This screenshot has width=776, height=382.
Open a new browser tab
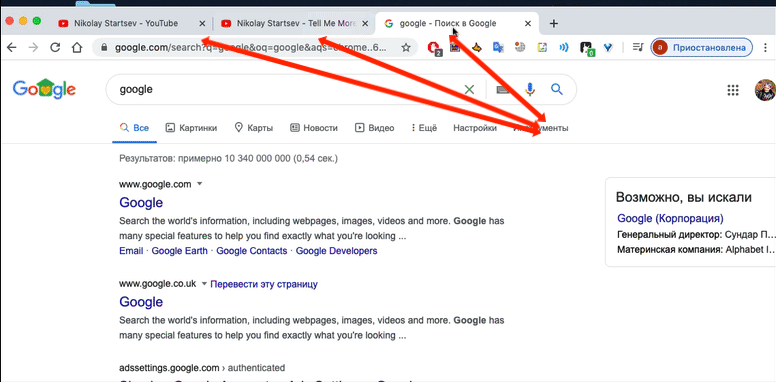click(x=554, y=23)
